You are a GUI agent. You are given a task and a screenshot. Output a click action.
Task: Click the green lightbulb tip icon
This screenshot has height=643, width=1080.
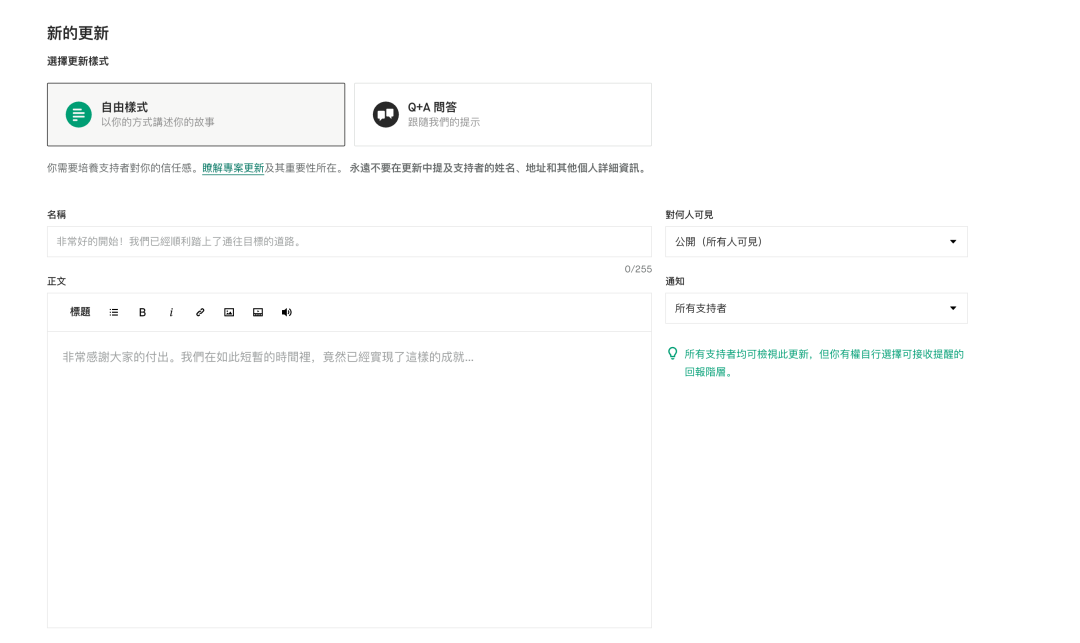pyautogui.click(x=672, y=353)
